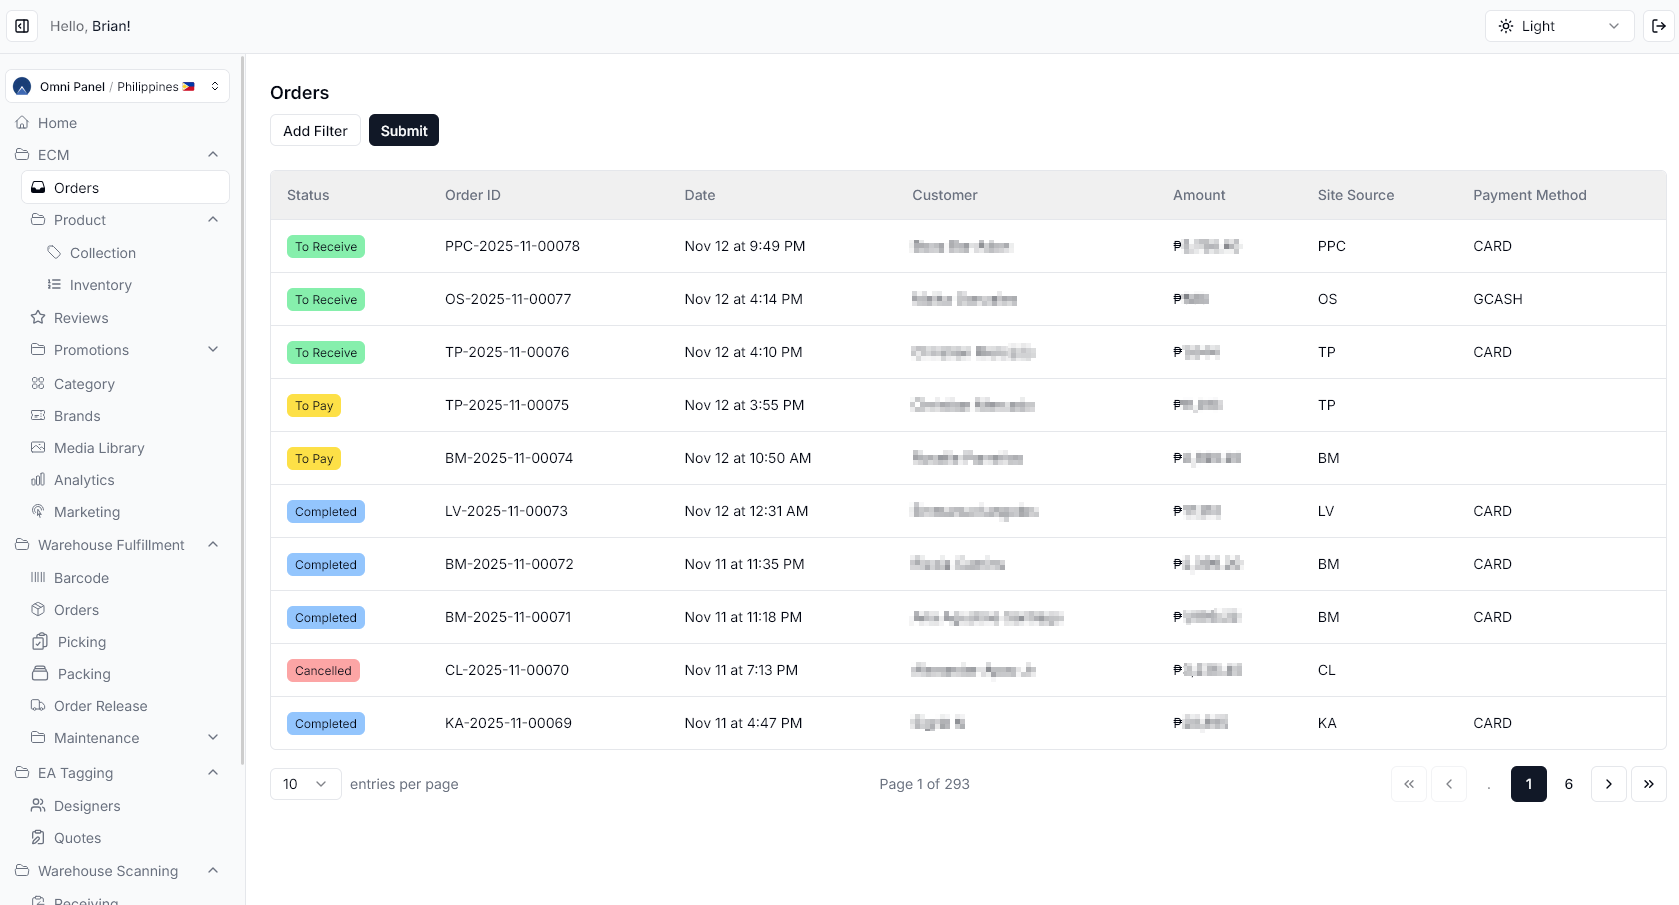Click the Cancelled badge on order CL-2025-11-00070
1679x905 pixels.
pyautogui.click(x=323, y=670)
